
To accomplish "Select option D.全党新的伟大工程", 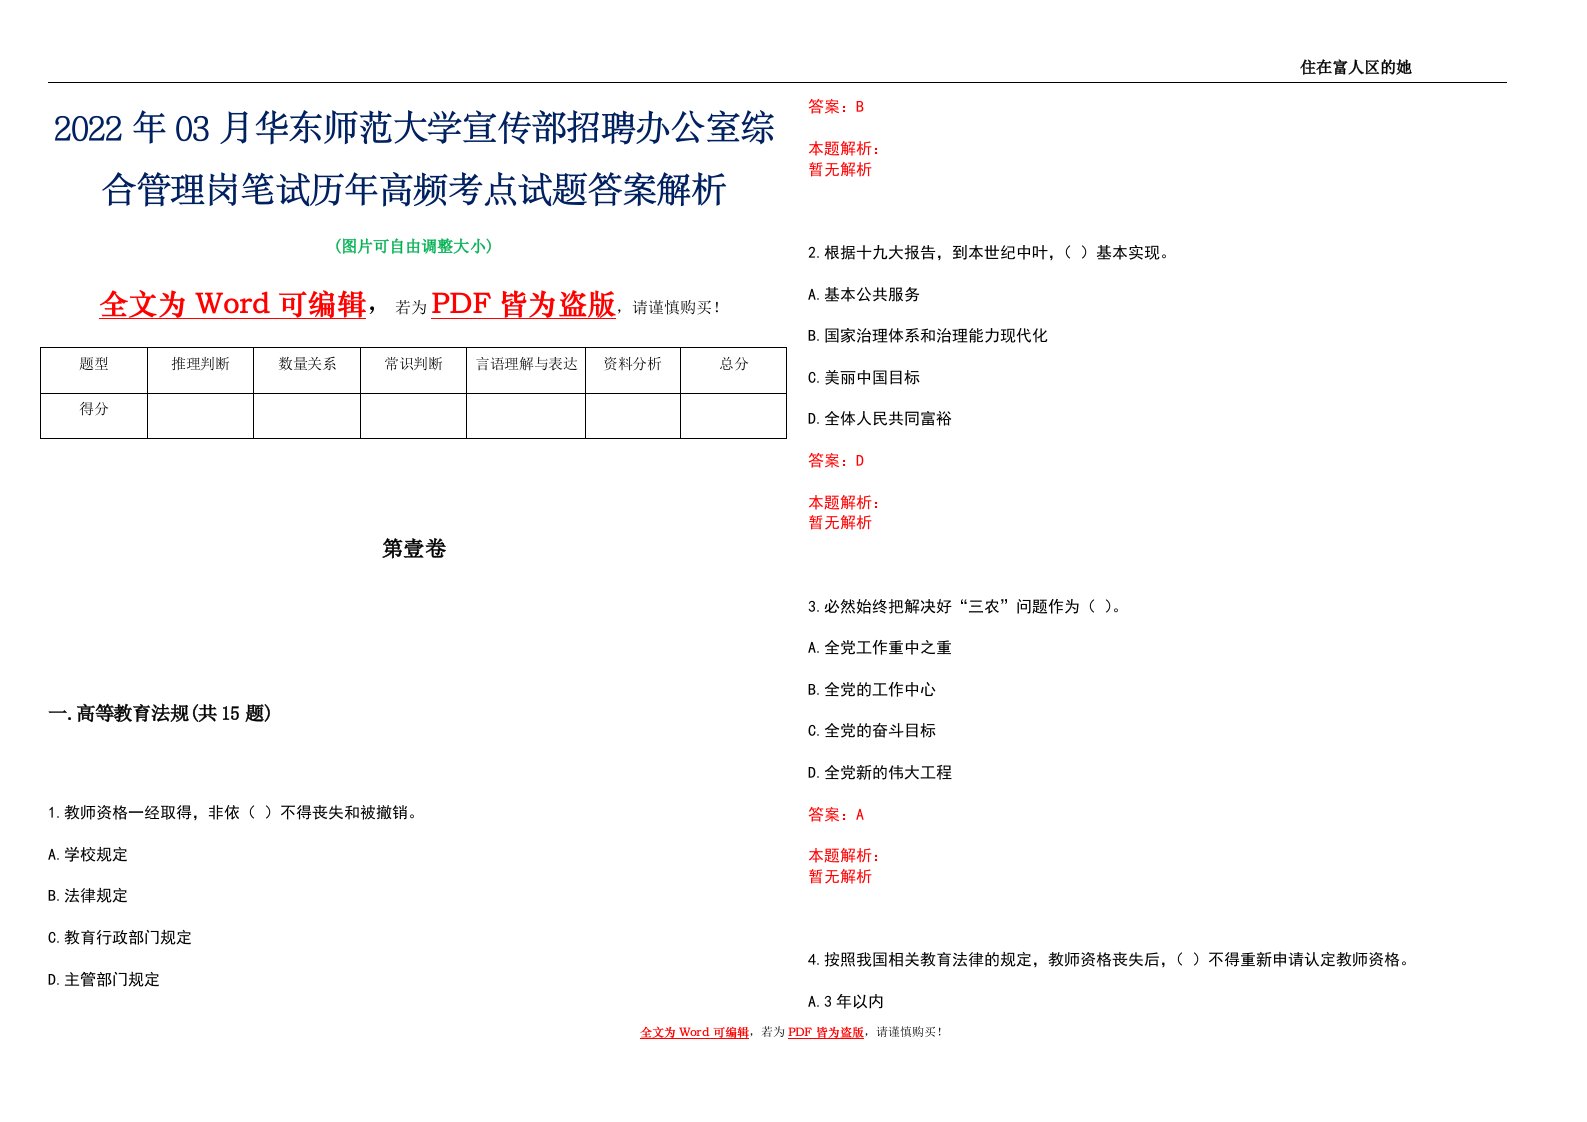I will [x=880, y=773].
